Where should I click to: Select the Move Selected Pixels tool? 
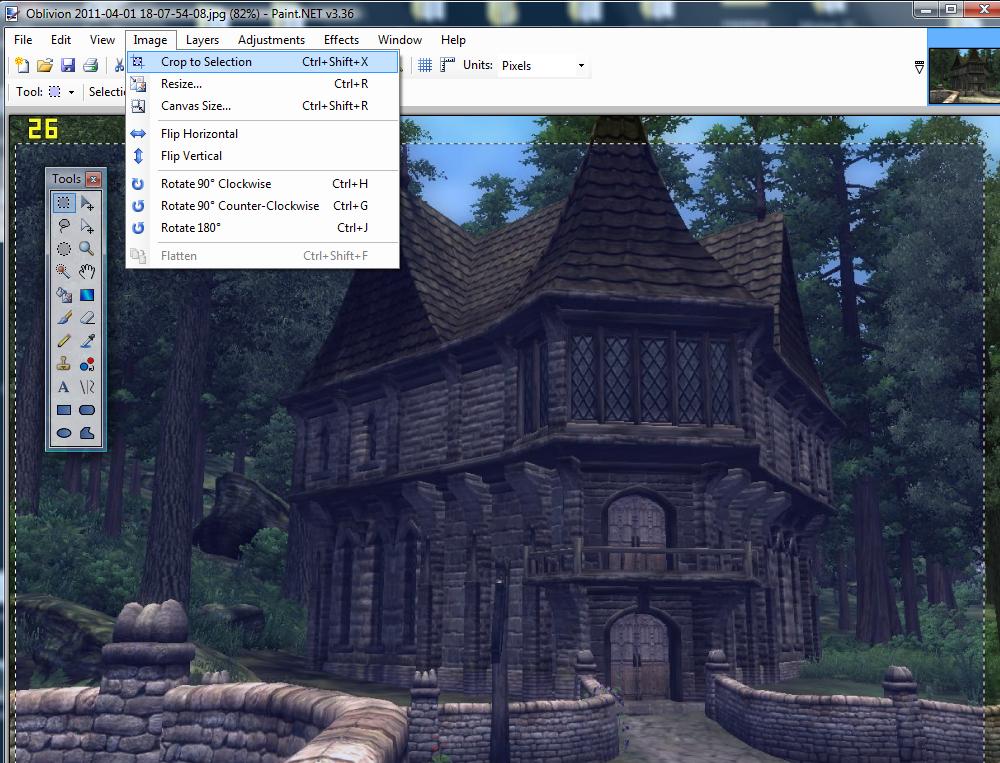tap(87, 203)
